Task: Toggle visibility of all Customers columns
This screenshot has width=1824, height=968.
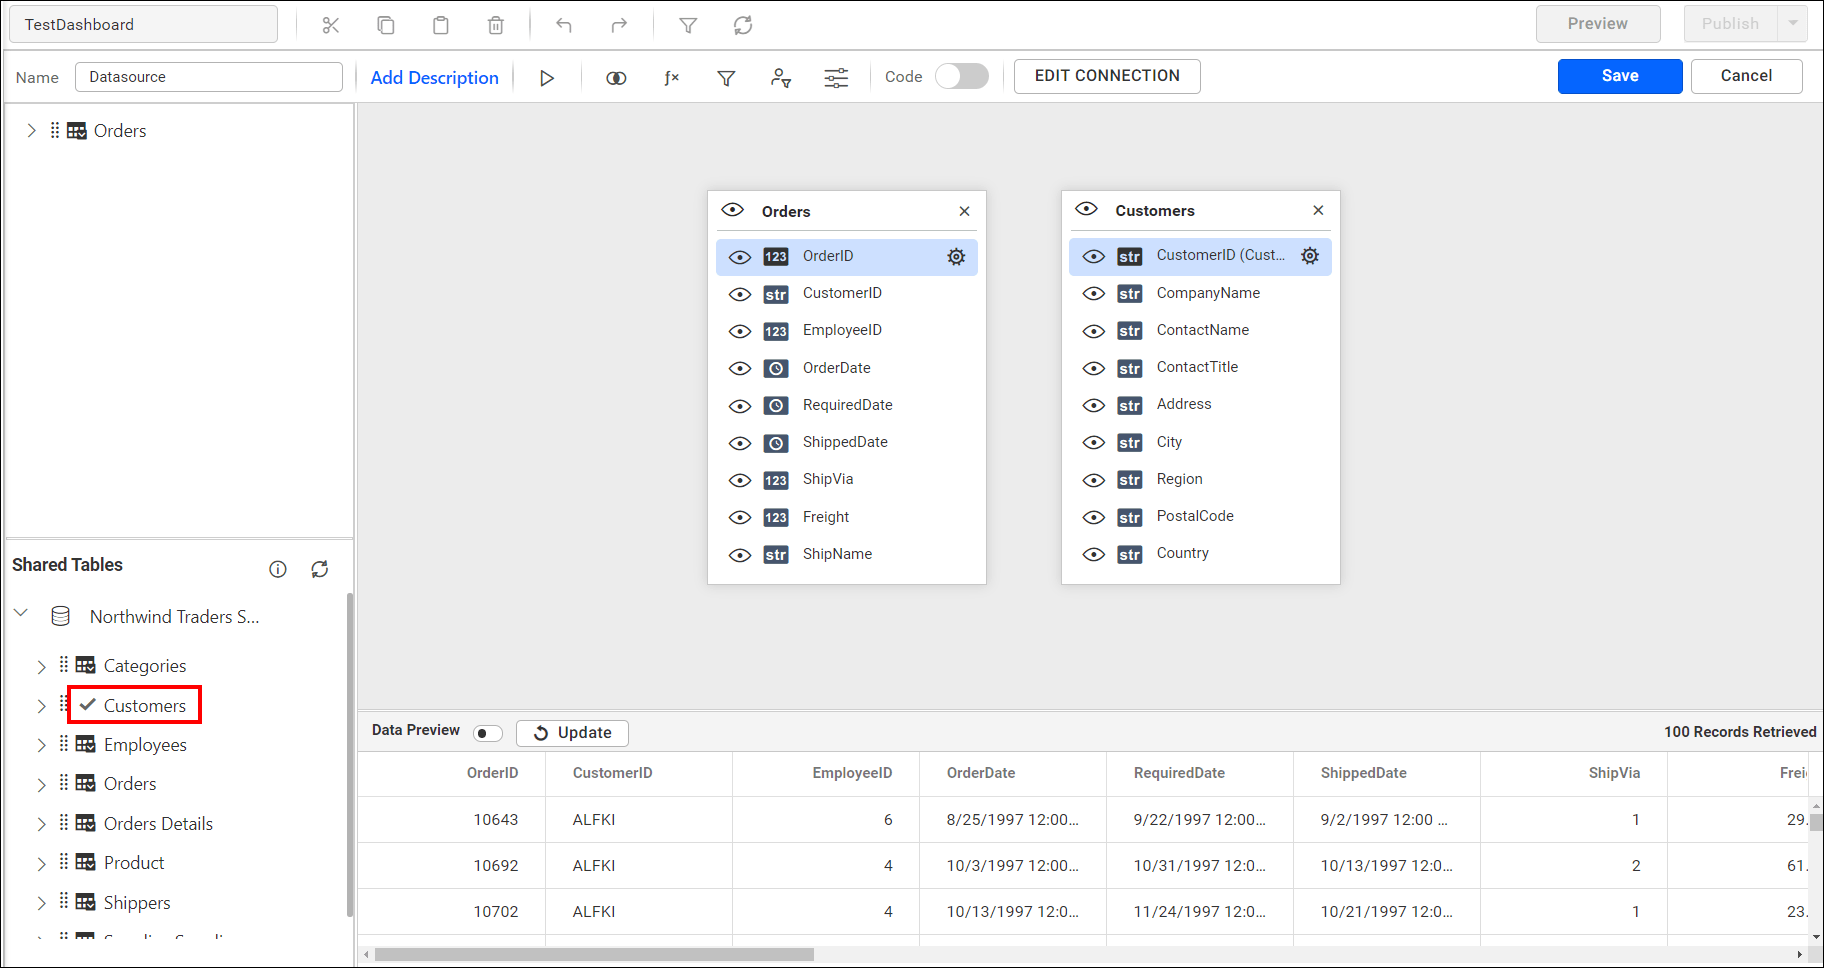Action: tap(1086, 209)
